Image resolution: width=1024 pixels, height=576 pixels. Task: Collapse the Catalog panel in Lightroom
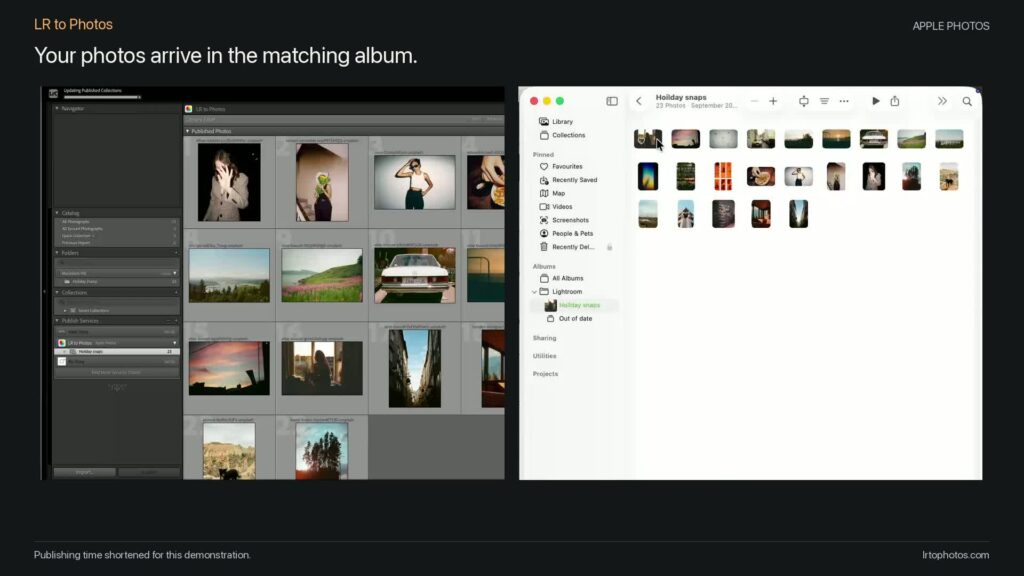coord(57,213)
